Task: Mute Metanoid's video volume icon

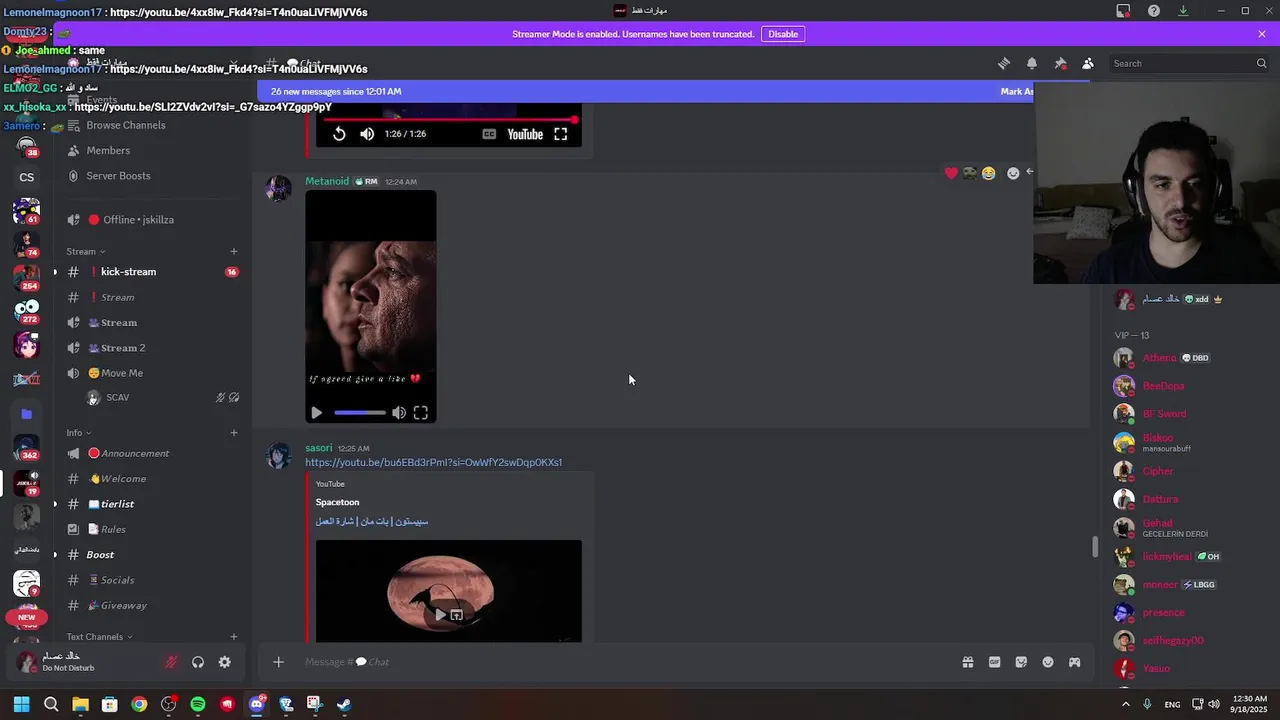Action: pyautogui.click(x=399, y=413)
